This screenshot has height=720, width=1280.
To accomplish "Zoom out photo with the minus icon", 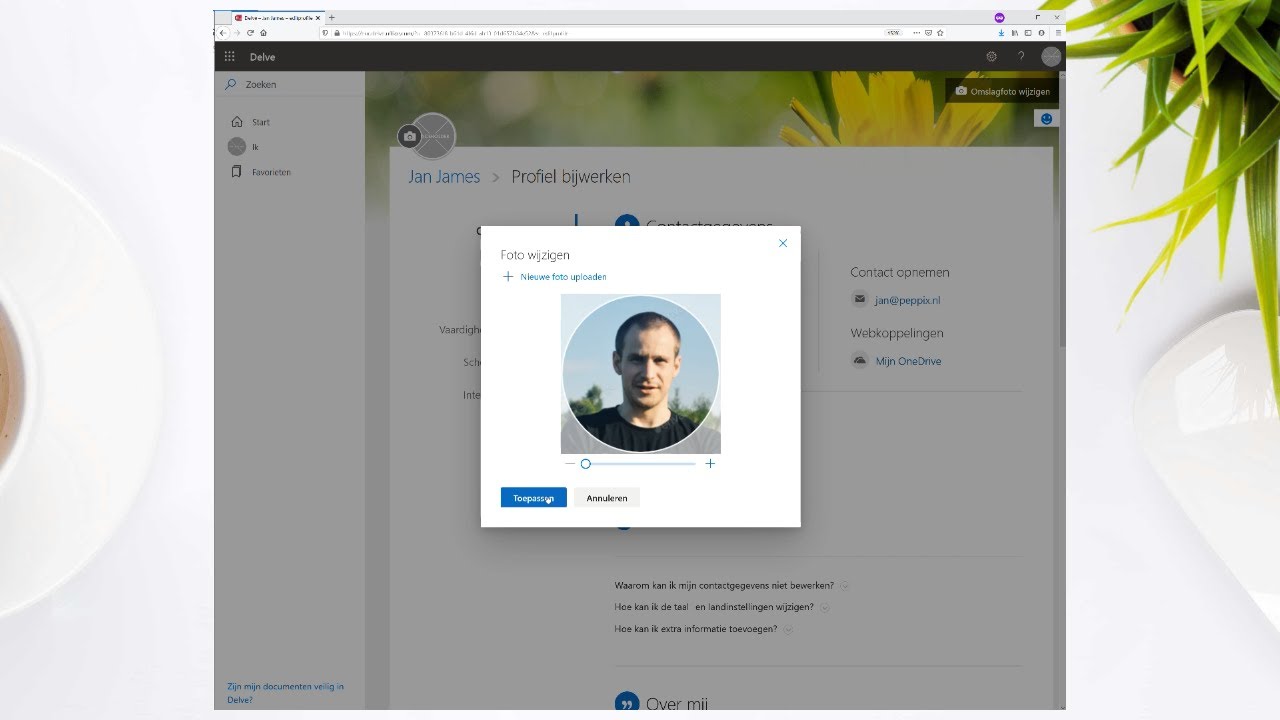I will coord(570,464).
